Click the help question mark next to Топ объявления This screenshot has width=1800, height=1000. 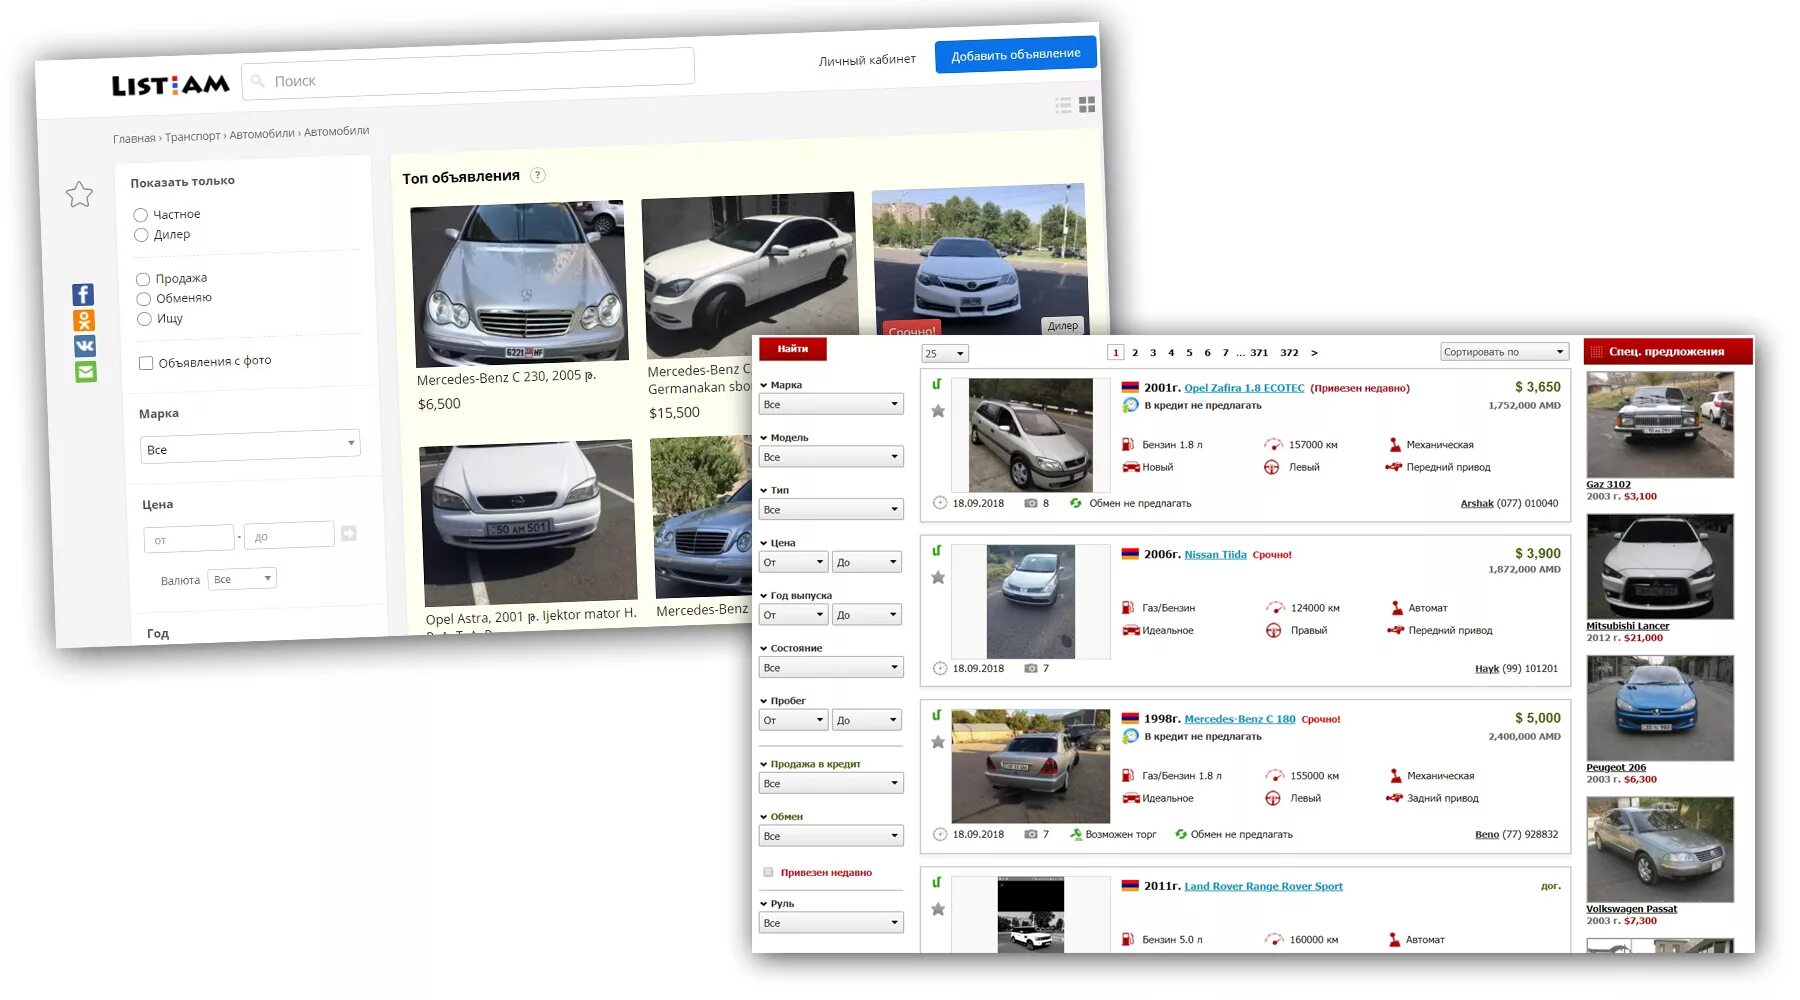538,175
